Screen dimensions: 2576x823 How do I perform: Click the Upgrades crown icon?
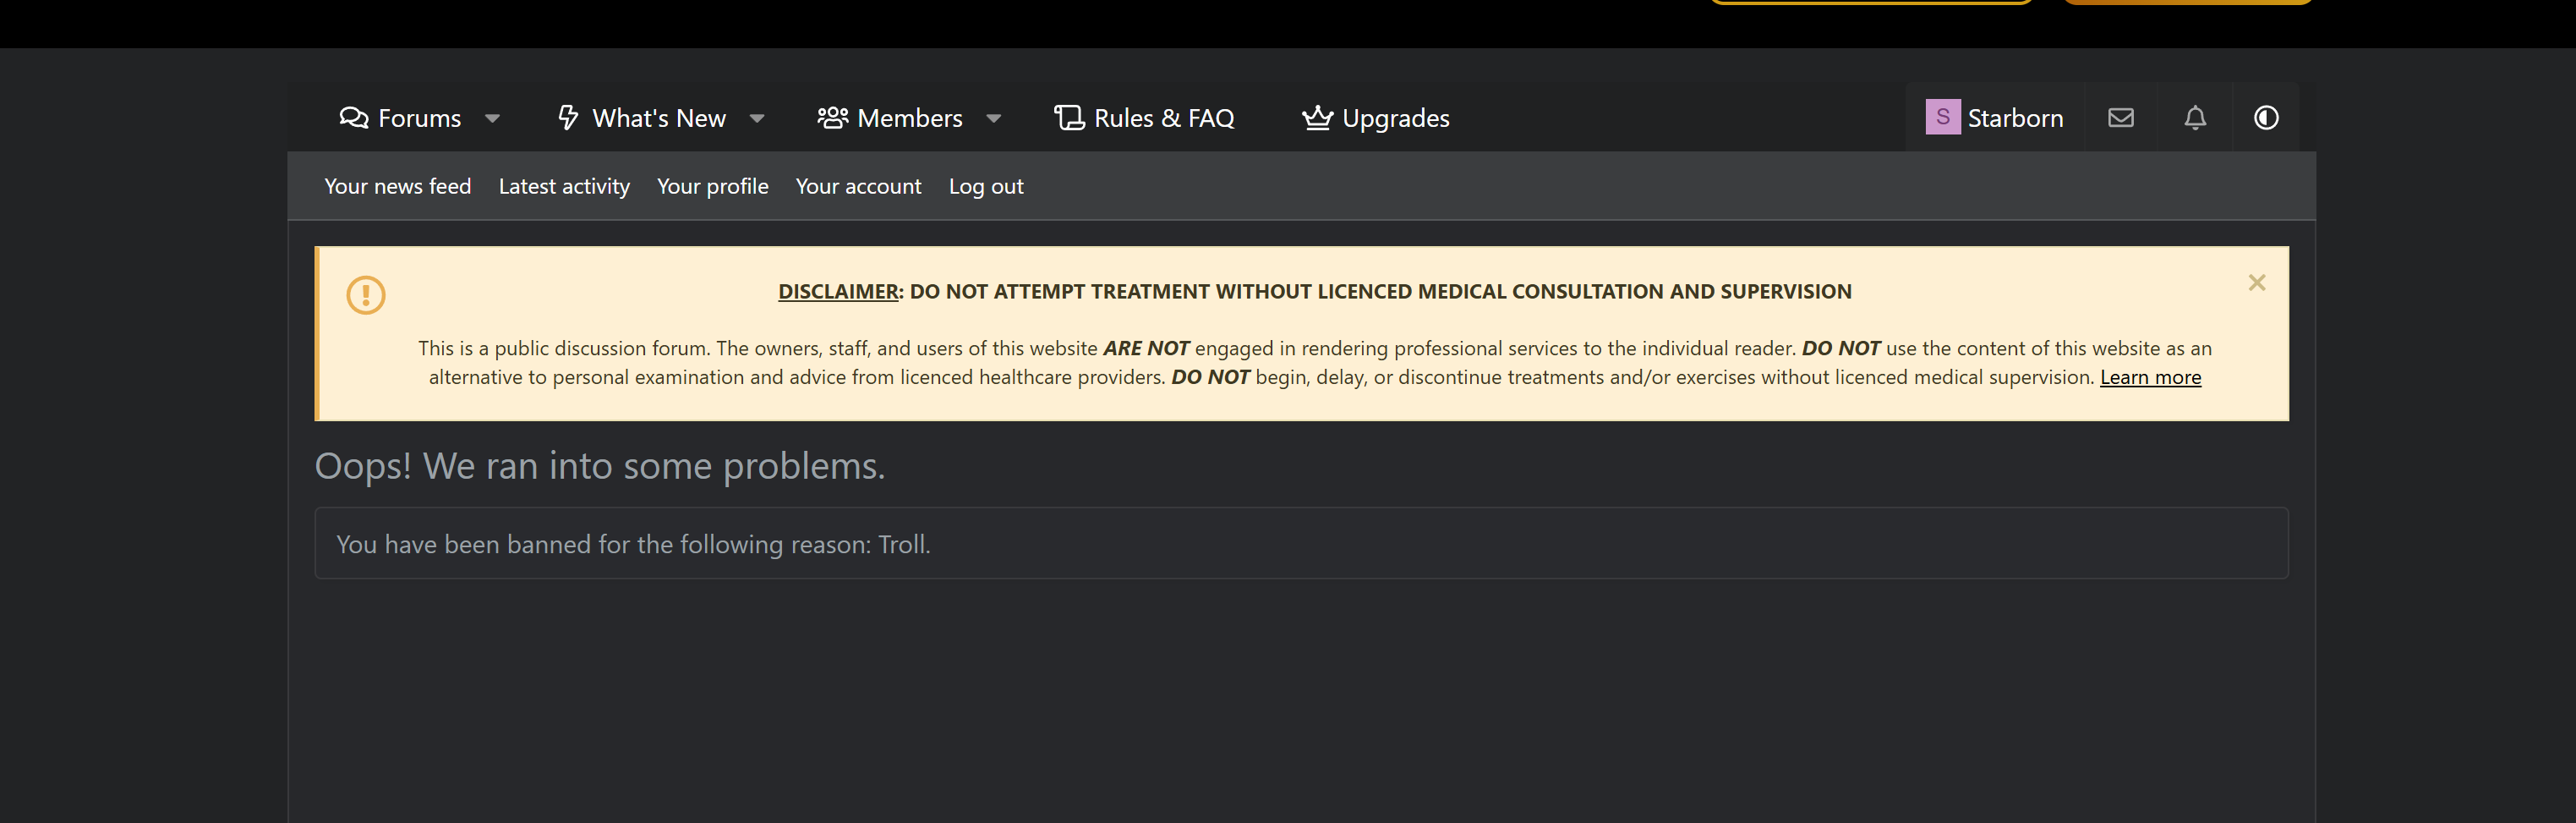coord(1317,118)
